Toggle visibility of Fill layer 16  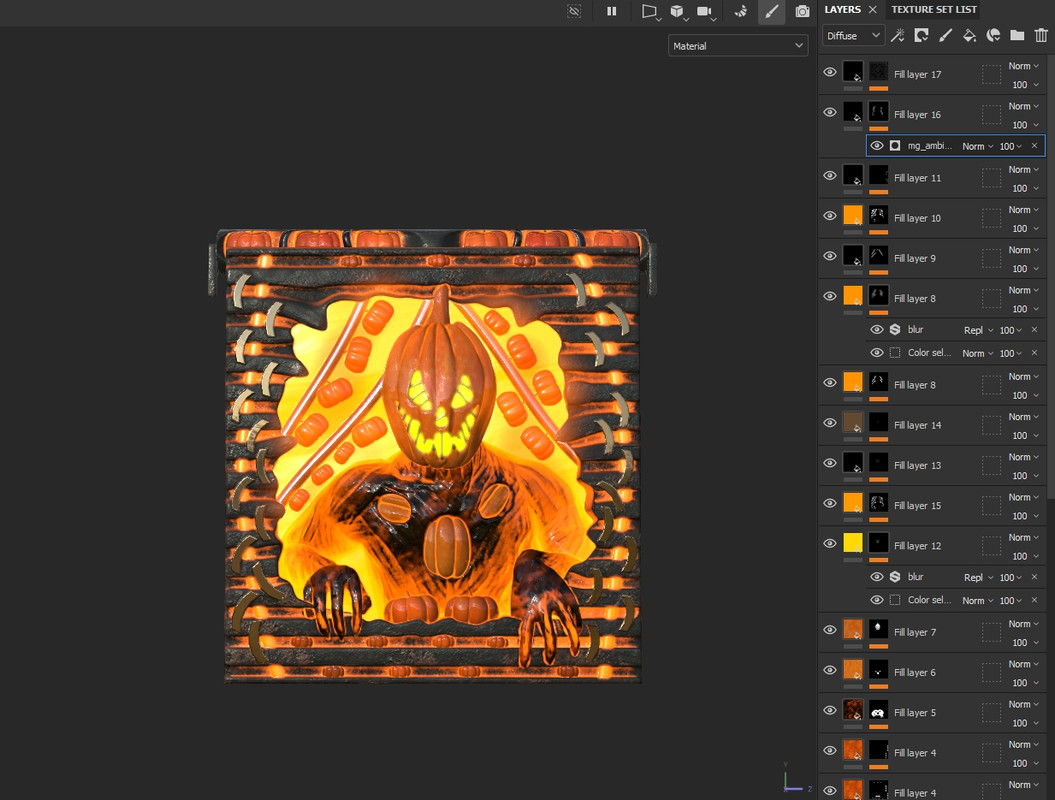(830, 112)
